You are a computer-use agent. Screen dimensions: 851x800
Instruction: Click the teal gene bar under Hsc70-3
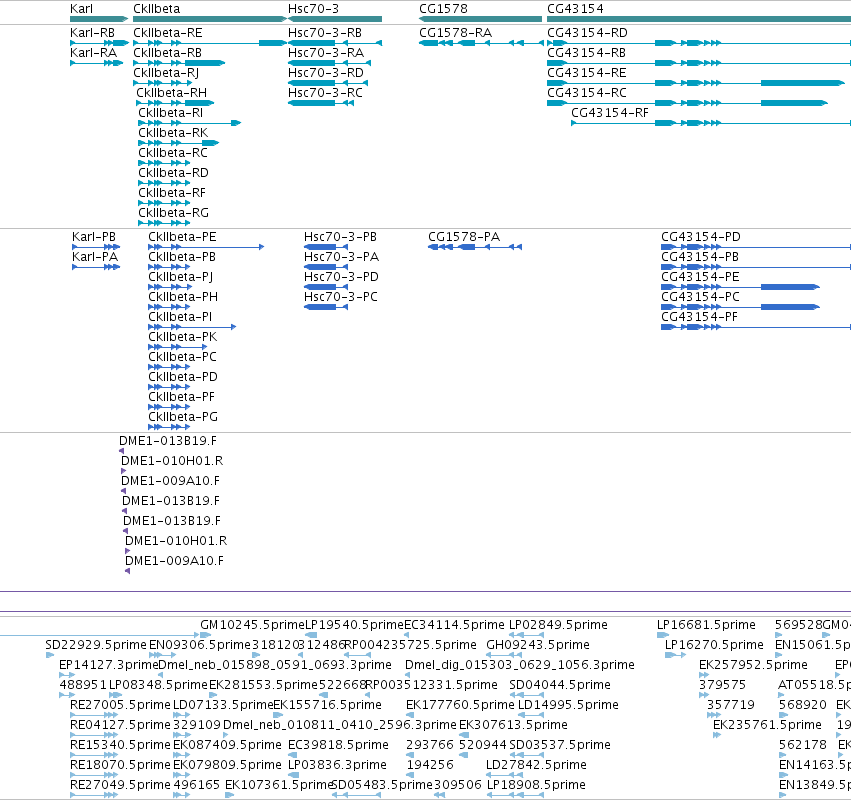coord(335,19)
